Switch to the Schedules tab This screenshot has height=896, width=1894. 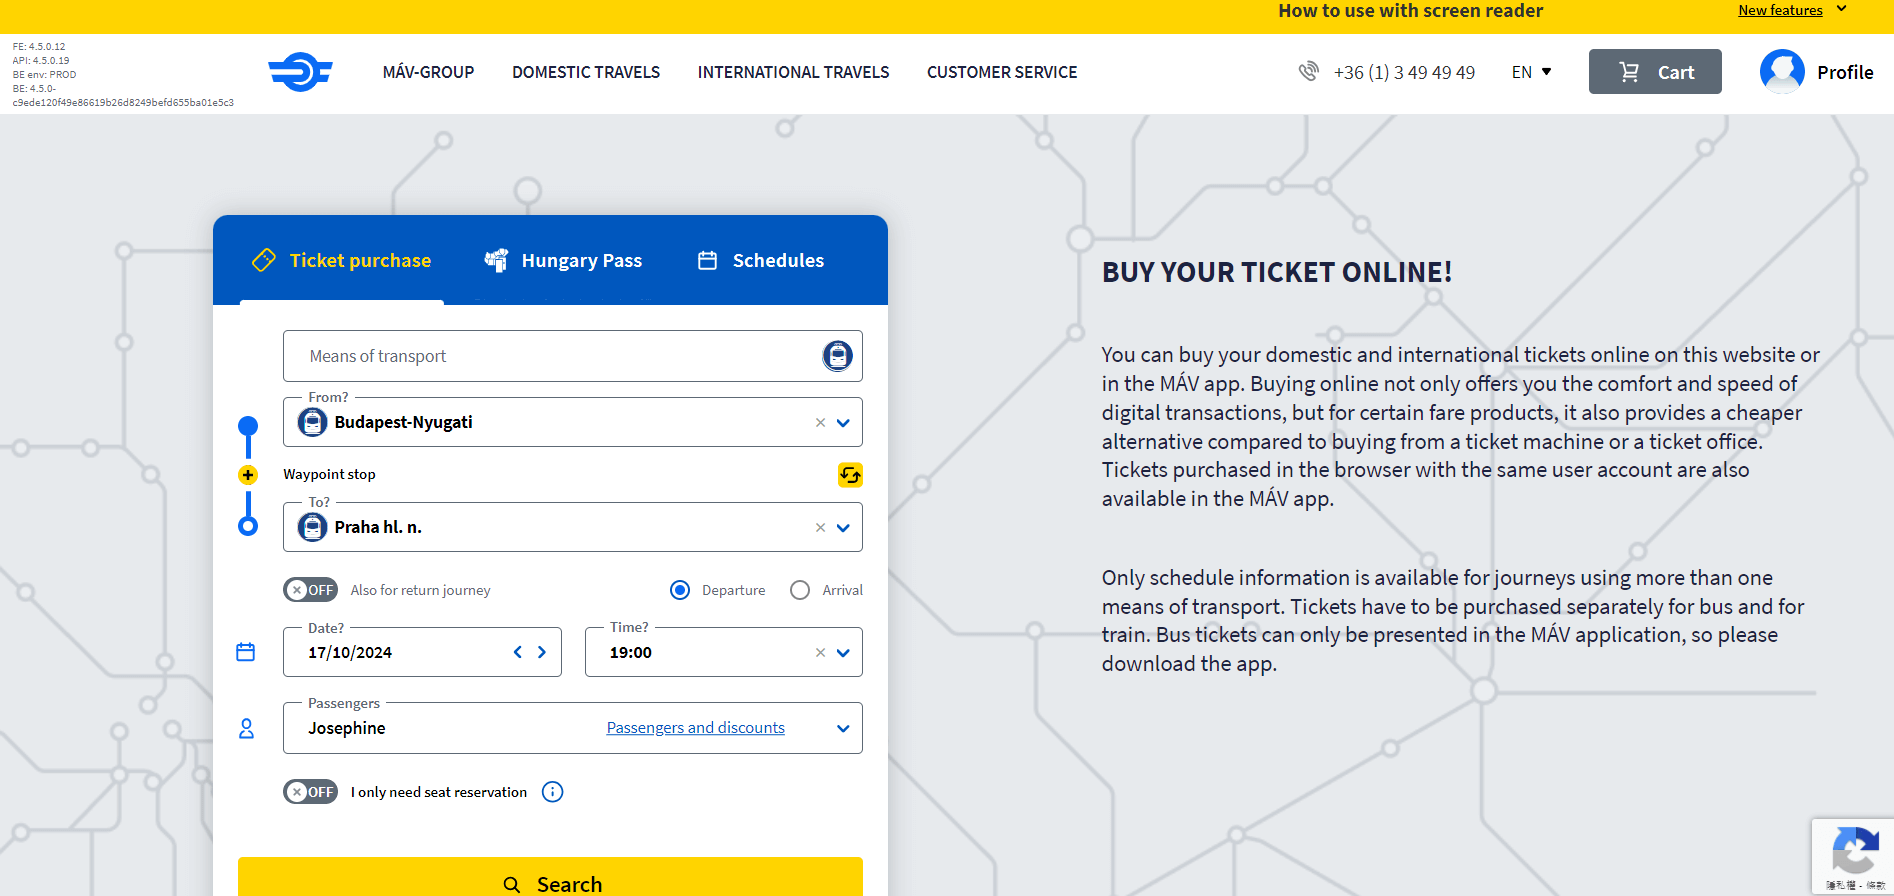(x=761, y=260)
